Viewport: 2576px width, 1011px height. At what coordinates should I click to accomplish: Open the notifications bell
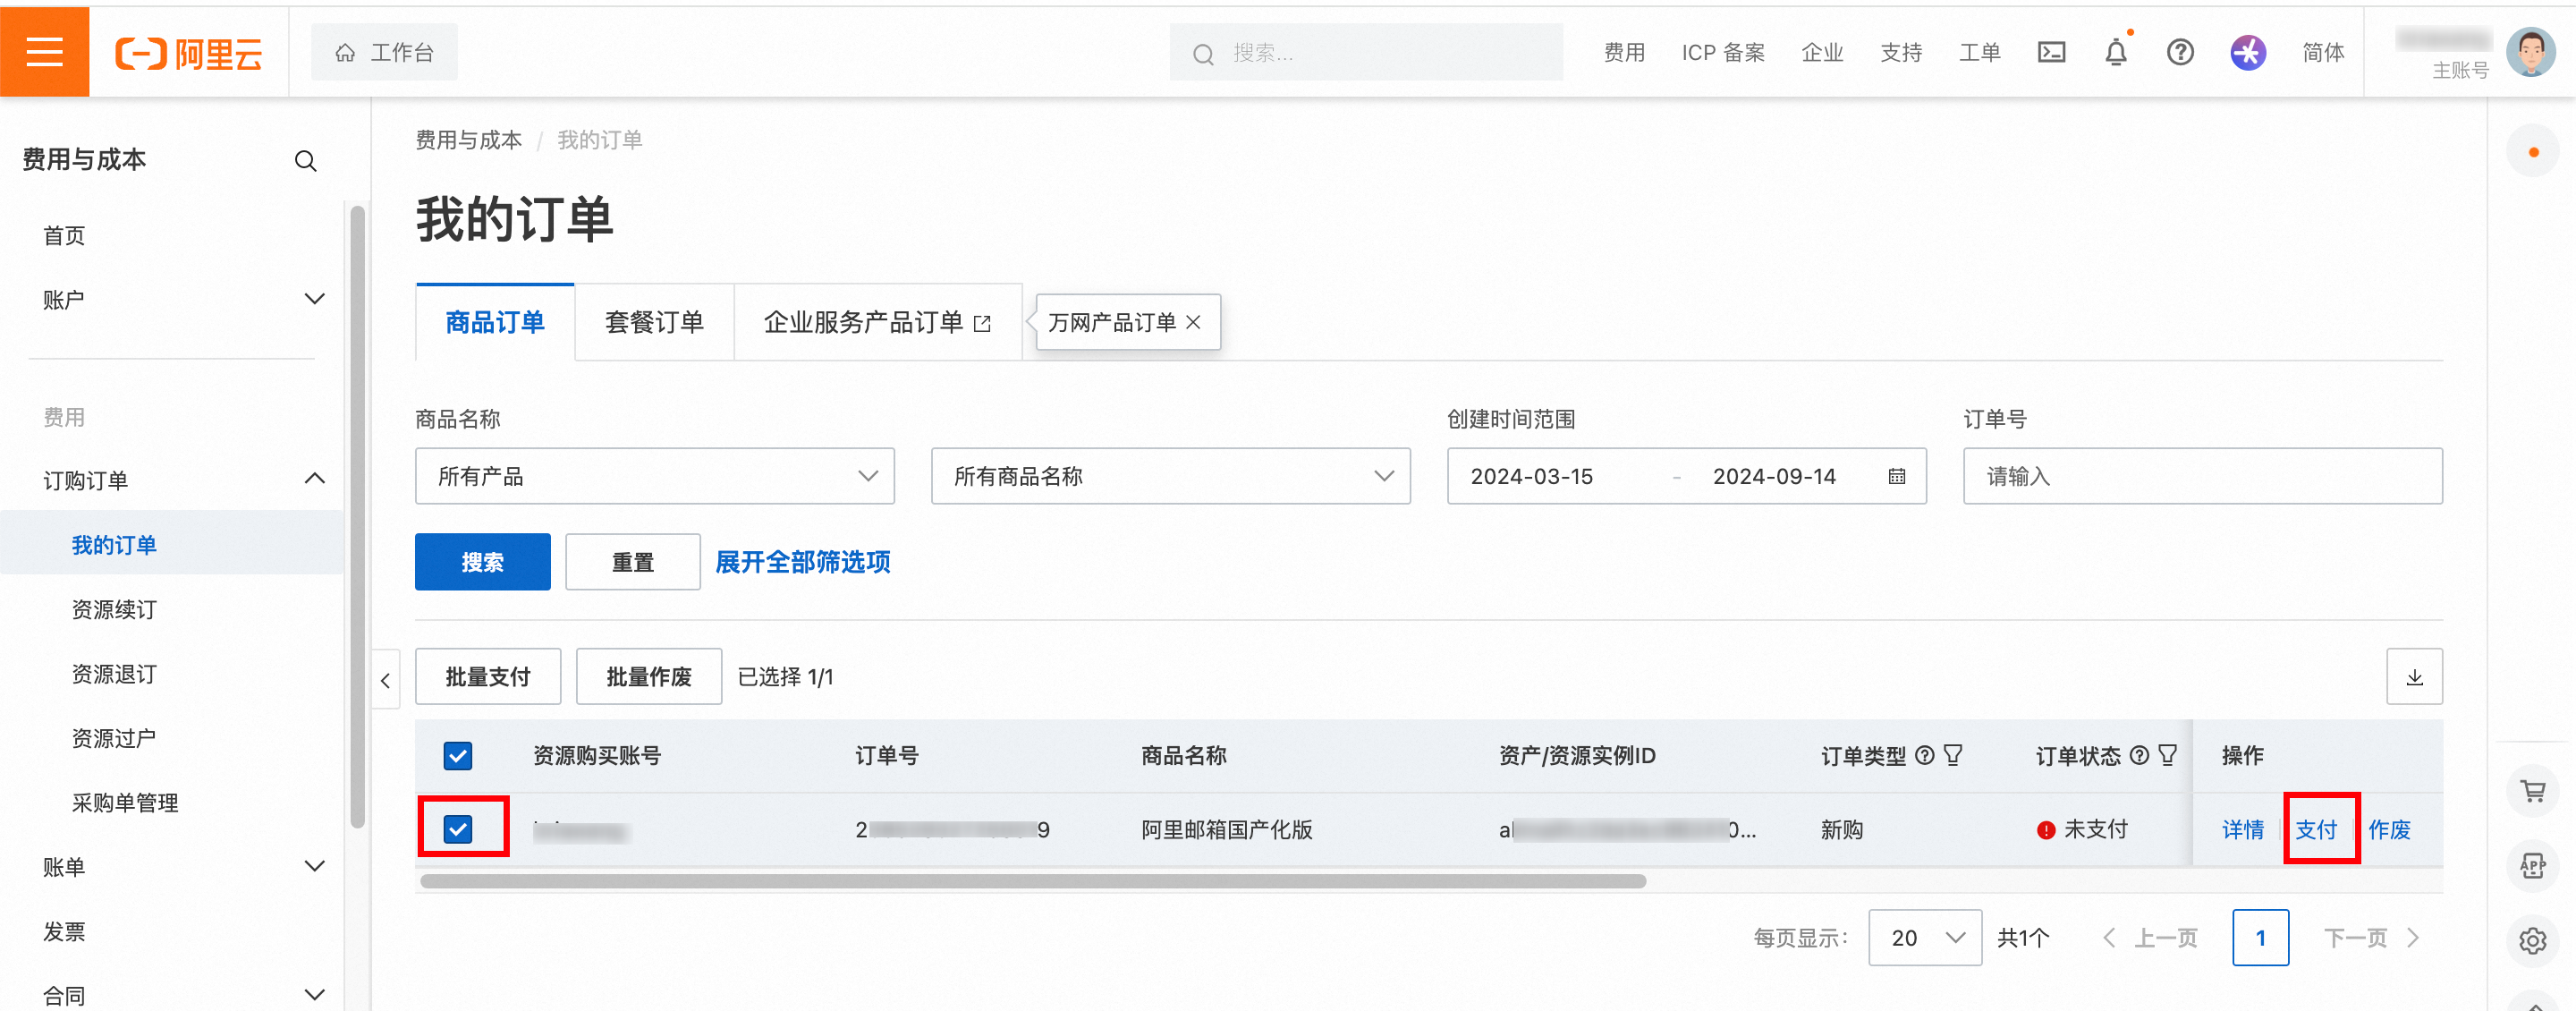click(x=2115, y=52)
